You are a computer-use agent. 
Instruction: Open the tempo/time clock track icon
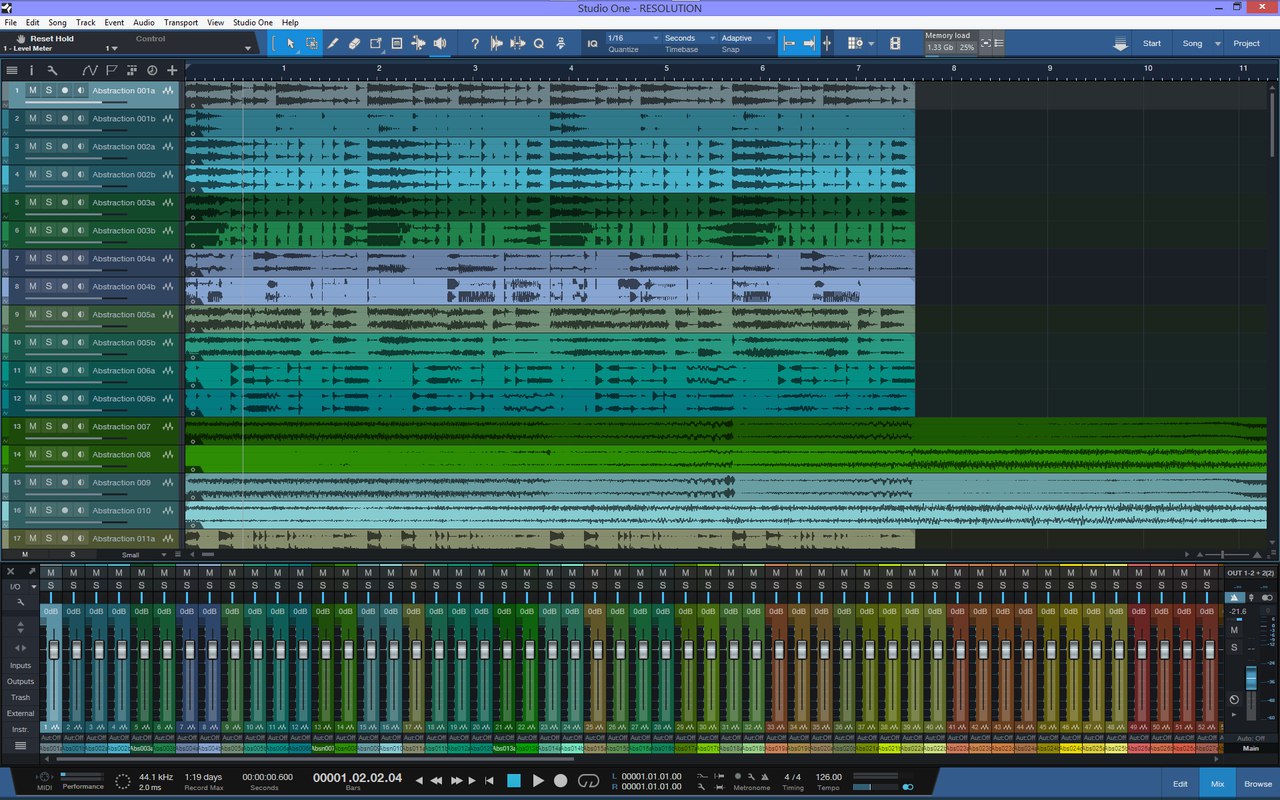[152, 71]
